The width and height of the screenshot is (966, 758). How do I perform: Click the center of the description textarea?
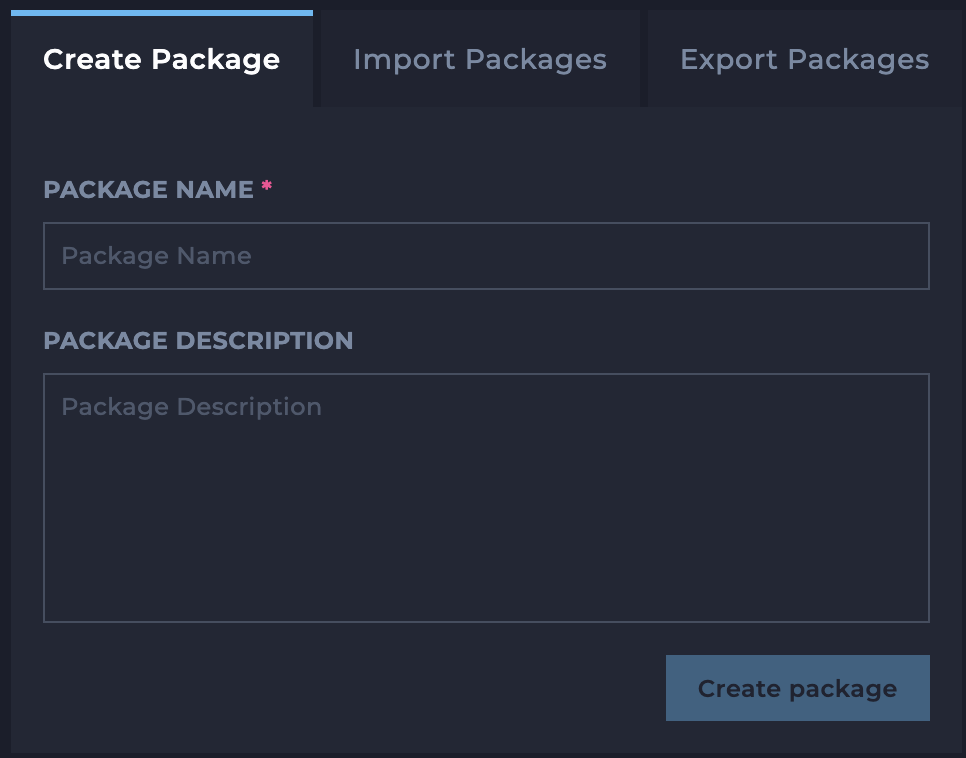click(486, 497)
